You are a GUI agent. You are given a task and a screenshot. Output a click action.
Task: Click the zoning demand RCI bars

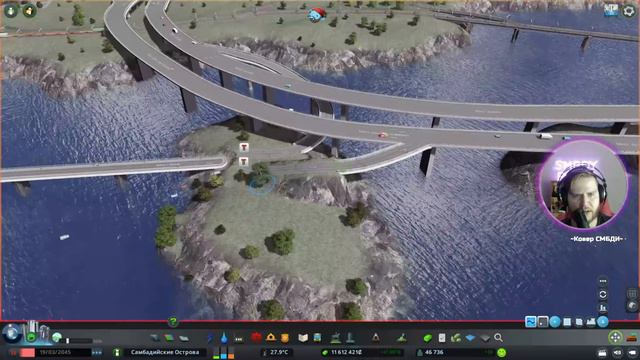[224, 353]
